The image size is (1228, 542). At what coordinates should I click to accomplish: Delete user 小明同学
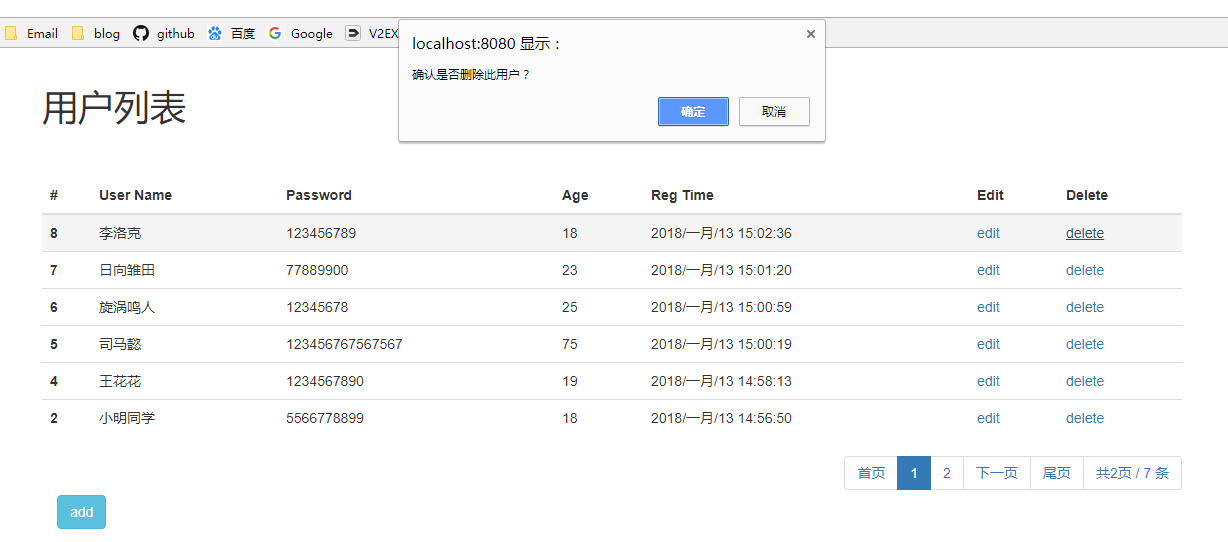coord(1085,418)
